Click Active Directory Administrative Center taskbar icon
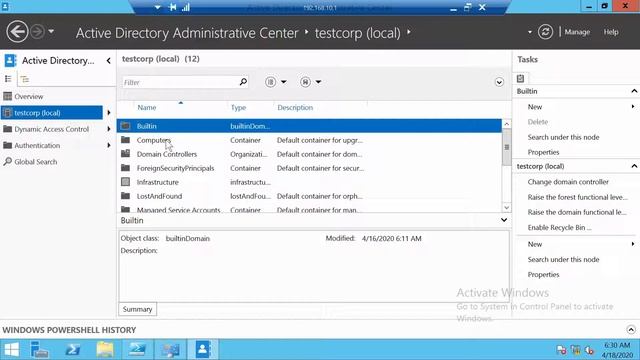Image resolution: width=640 pixels, height=360 pixels. click(203, 350)
